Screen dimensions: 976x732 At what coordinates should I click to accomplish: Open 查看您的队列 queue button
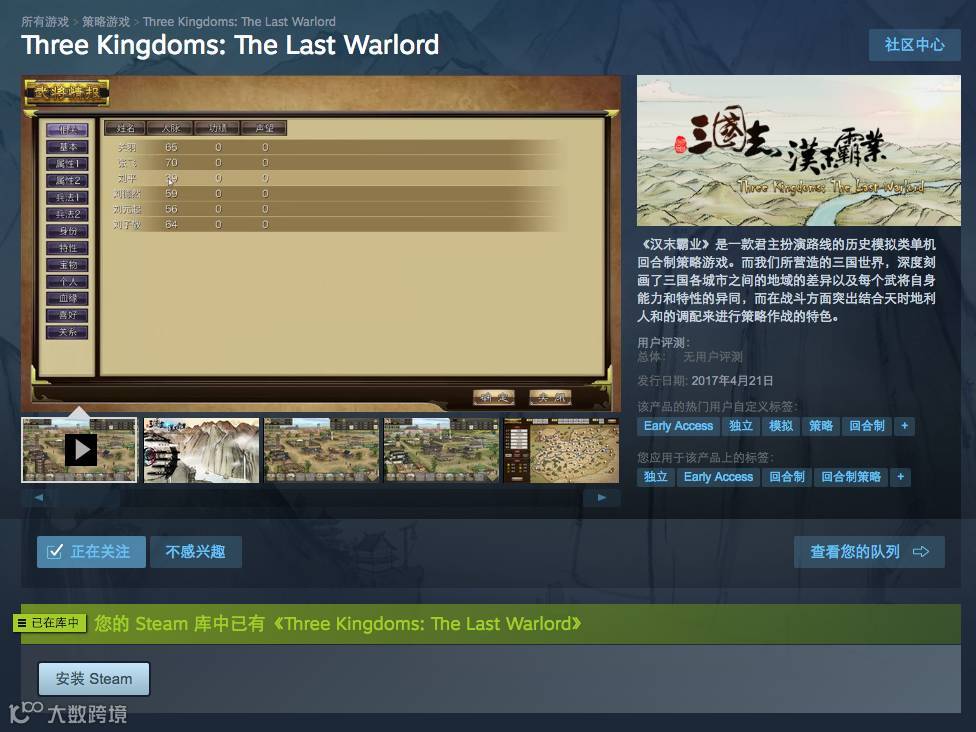869,551
